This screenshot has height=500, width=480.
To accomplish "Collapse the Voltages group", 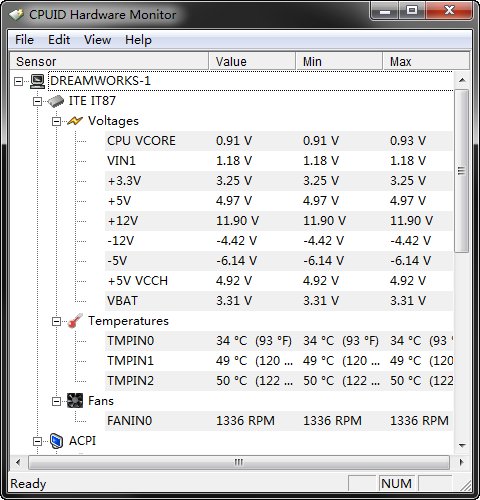I will pyautogui.click(x=57, y=121).
